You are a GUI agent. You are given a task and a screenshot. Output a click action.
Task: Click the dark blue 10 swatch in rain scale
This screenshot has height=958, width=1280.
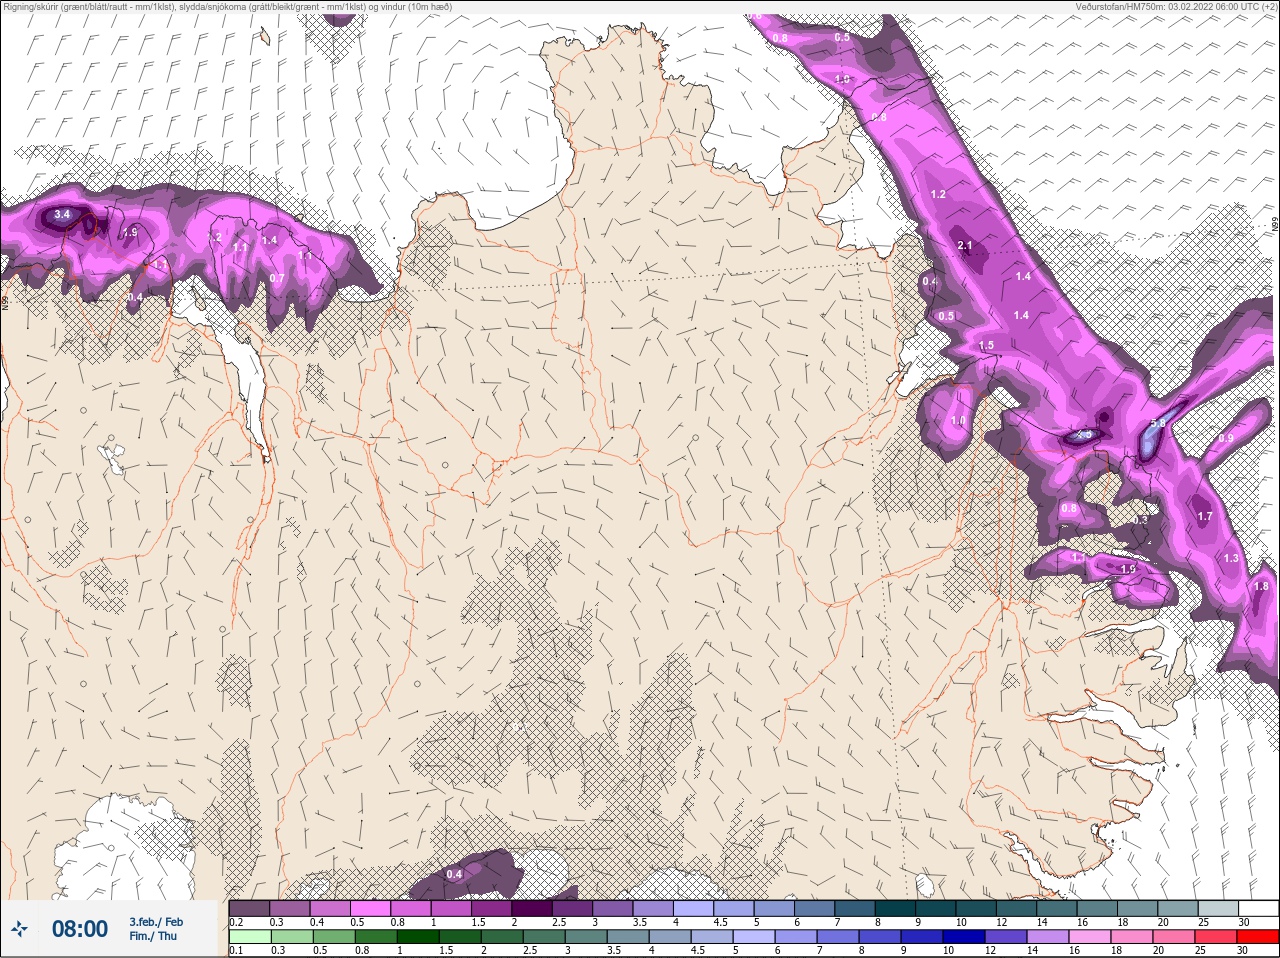(x=965, y=937)
